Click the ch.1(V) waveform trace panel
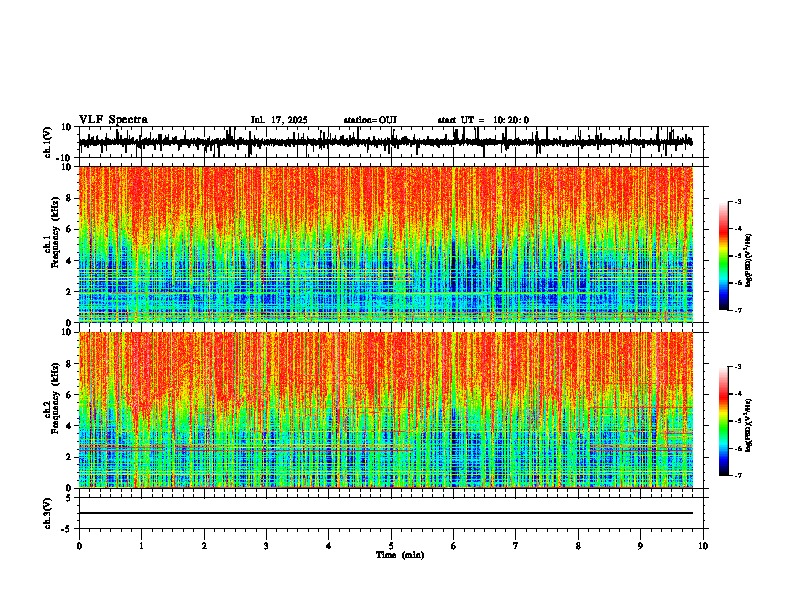Screen dimensions: 792x612 [x=391, y=142]
